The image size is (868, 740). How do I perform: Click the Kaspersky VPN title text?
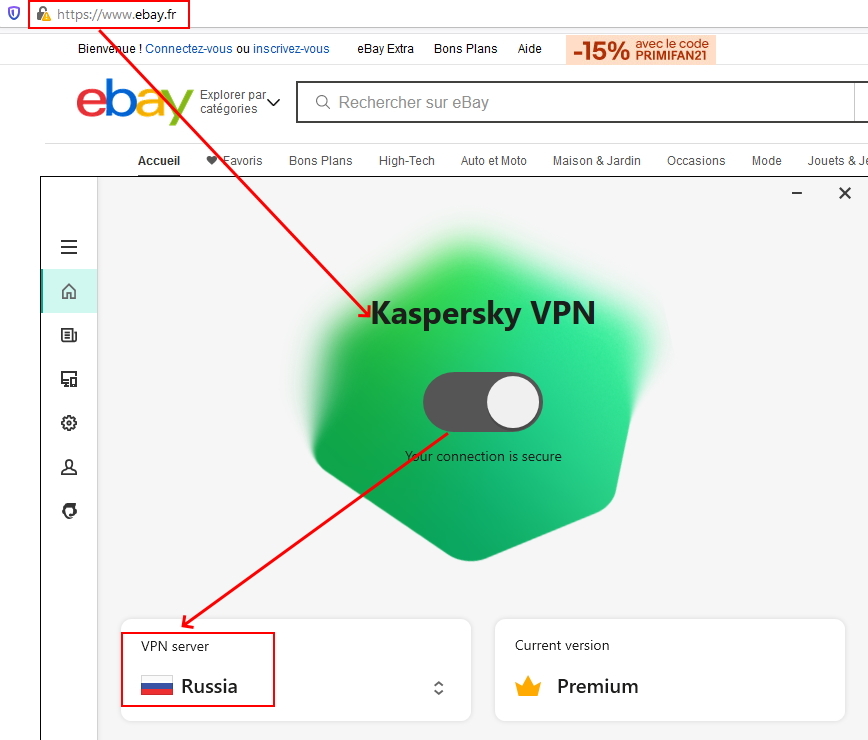(483, 313)
